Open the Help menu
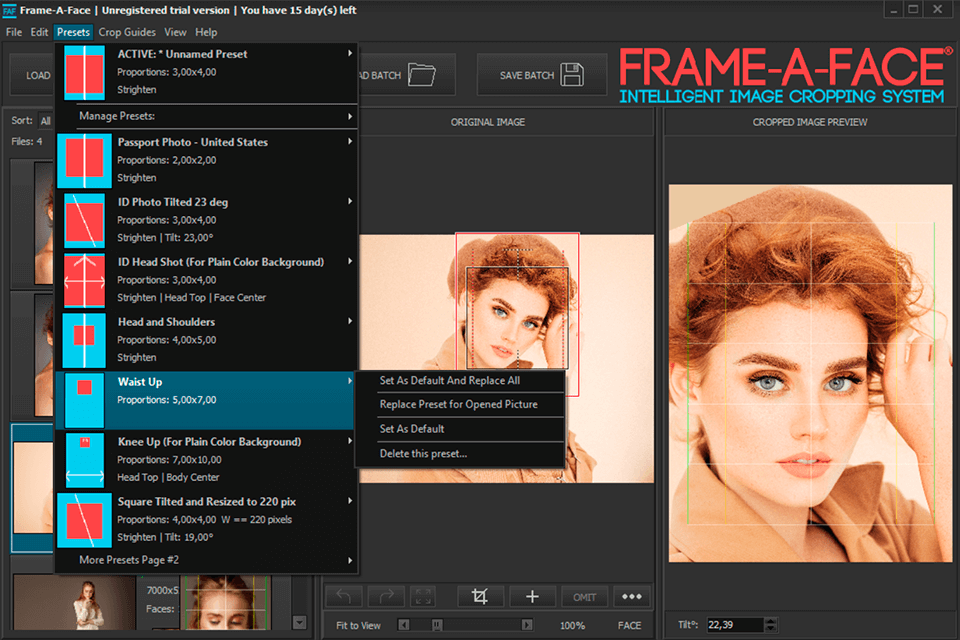Viewport: 960px width, 640px height. pyautogui.click(x=206, y=32)
